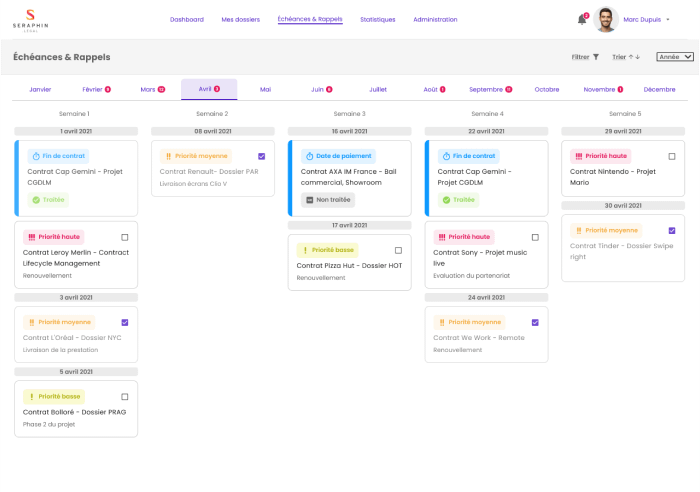Switch to the Mars tab
The width and height of the screenshot is (700, 492).
[x=153, y=89]
